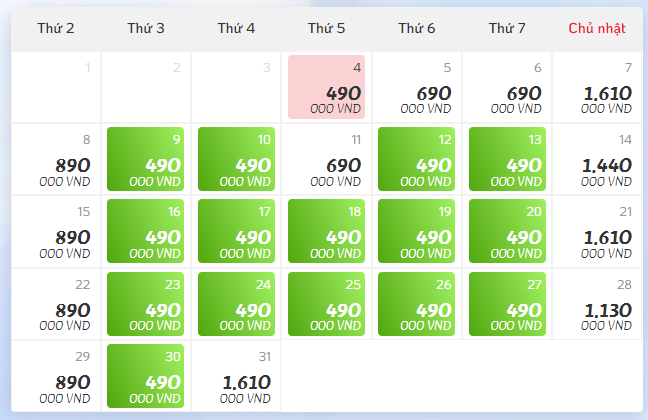Click the date 15 fare cell
The height and width of the screenshot is (420, 648).
tap(56, 231)
